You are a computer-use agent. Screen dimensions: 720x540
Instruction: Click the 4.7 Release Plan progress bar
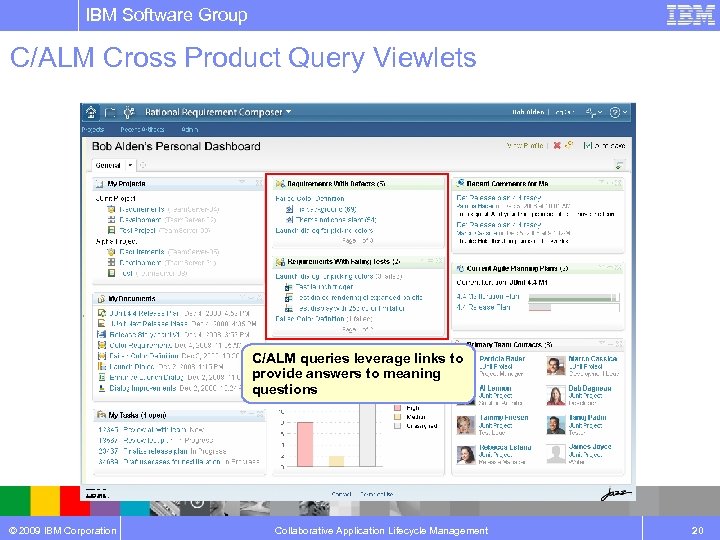[x=574, y=308]
